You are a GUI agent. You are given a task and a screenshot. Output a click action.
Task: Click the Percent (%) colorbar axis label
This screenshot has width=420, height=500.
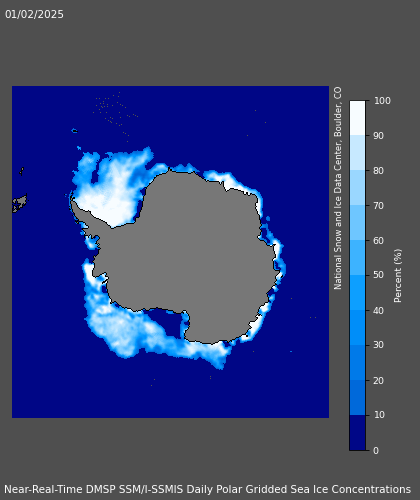pos(398,276)
